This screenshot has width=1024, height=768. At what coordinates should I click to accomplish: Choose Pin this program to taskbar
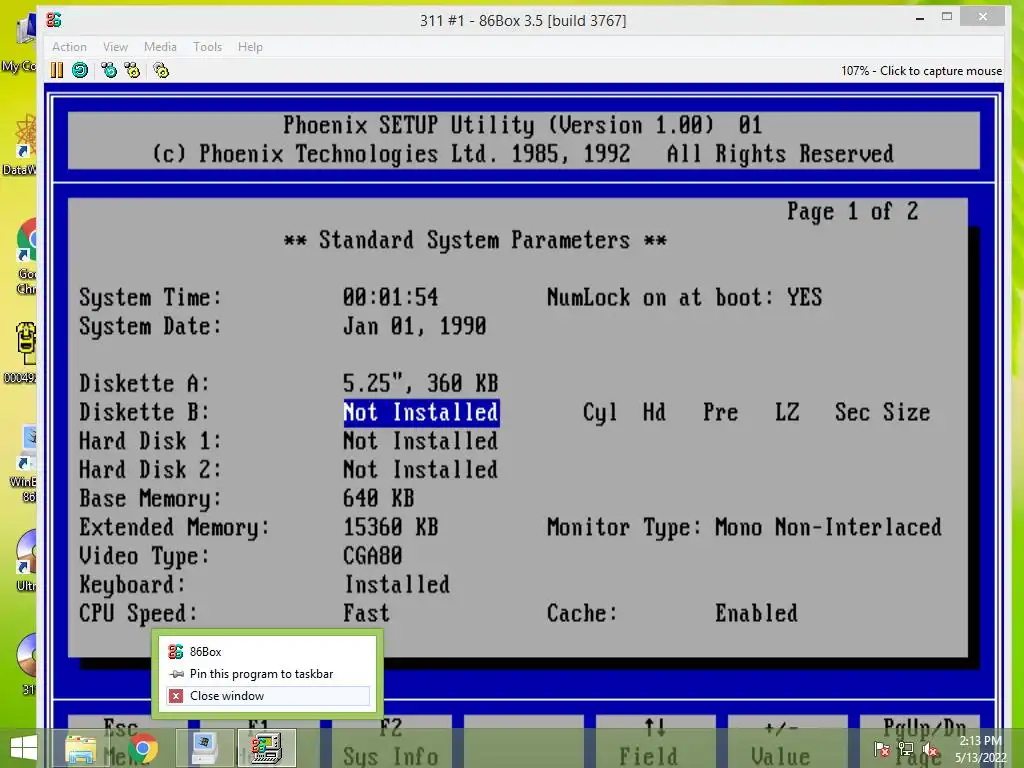coord(267,674)
